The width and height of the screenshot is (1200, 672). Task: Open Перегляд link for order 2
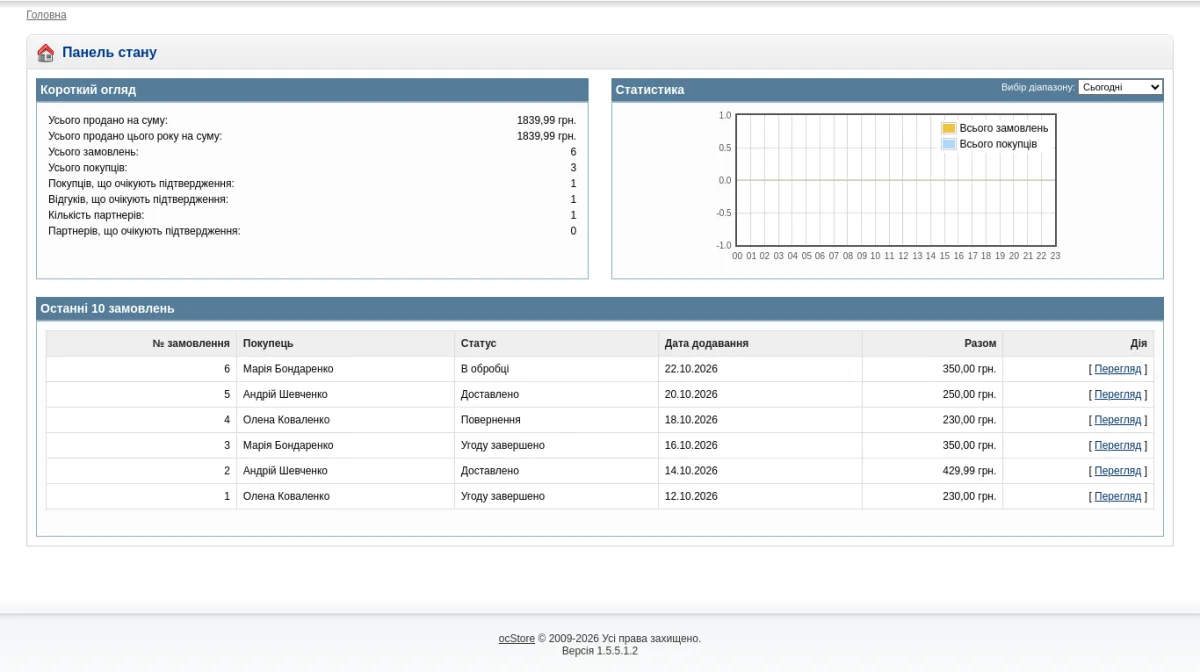[x=1117, y=471]
